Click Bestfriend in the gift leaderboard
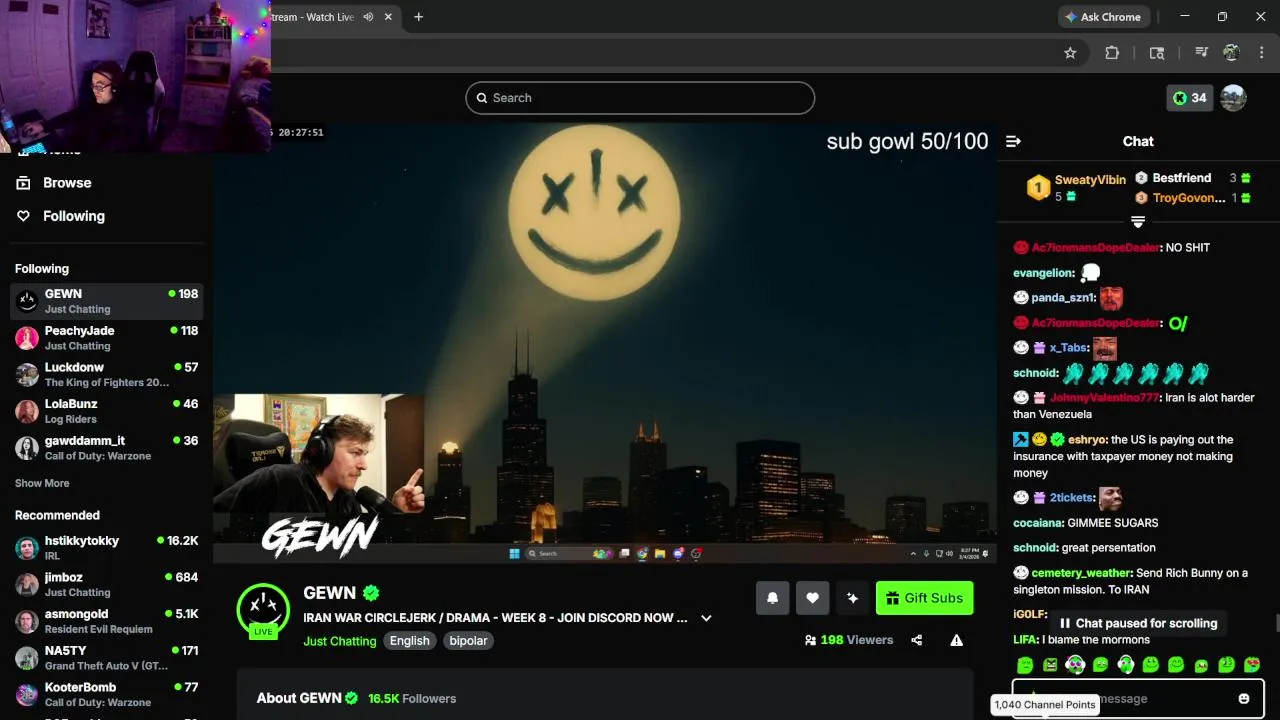 1182,178
